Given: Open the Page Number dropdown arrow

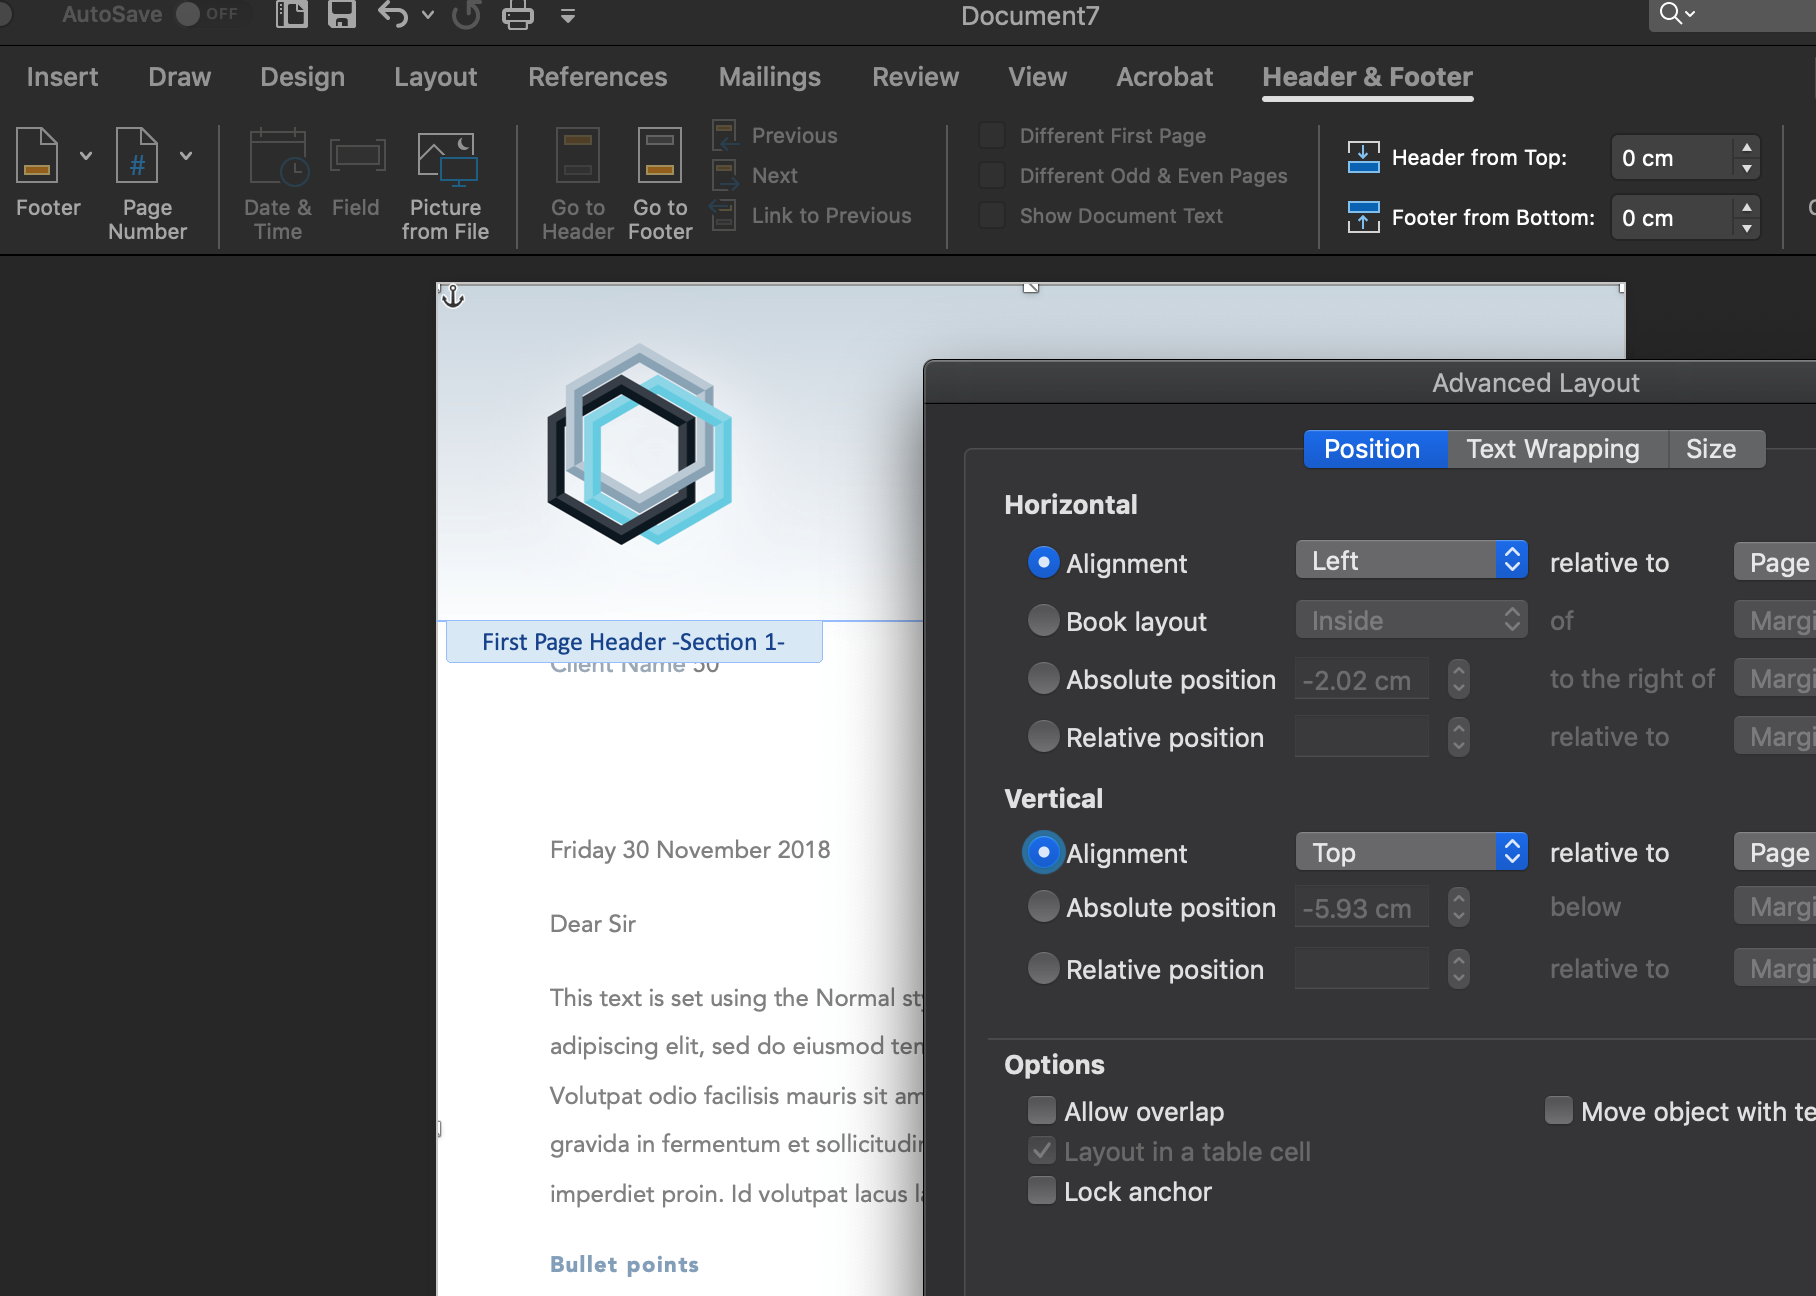Looking at the screenshot, I should click(x=186, y=155).
